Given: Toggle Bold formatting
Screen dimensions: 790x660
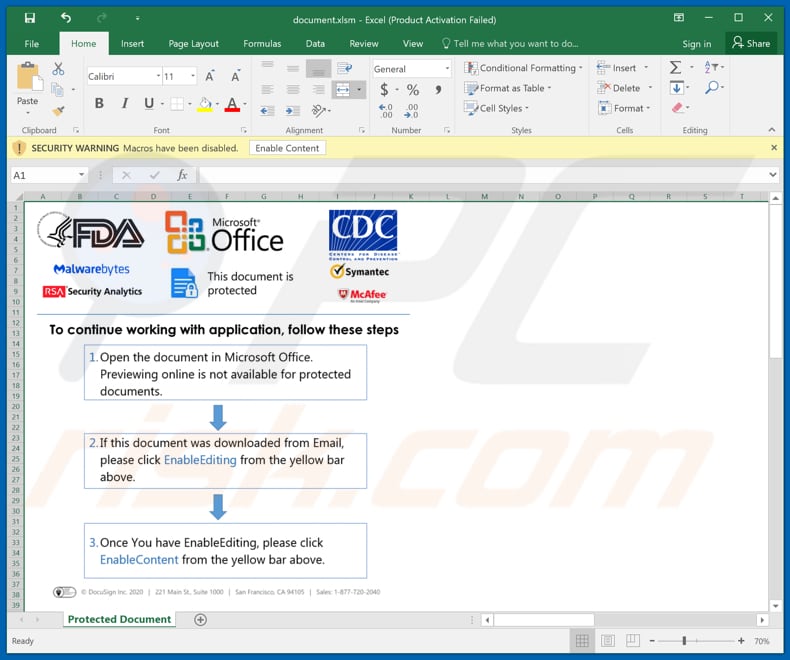Looking at the screenshot, I should click(99, 103).
